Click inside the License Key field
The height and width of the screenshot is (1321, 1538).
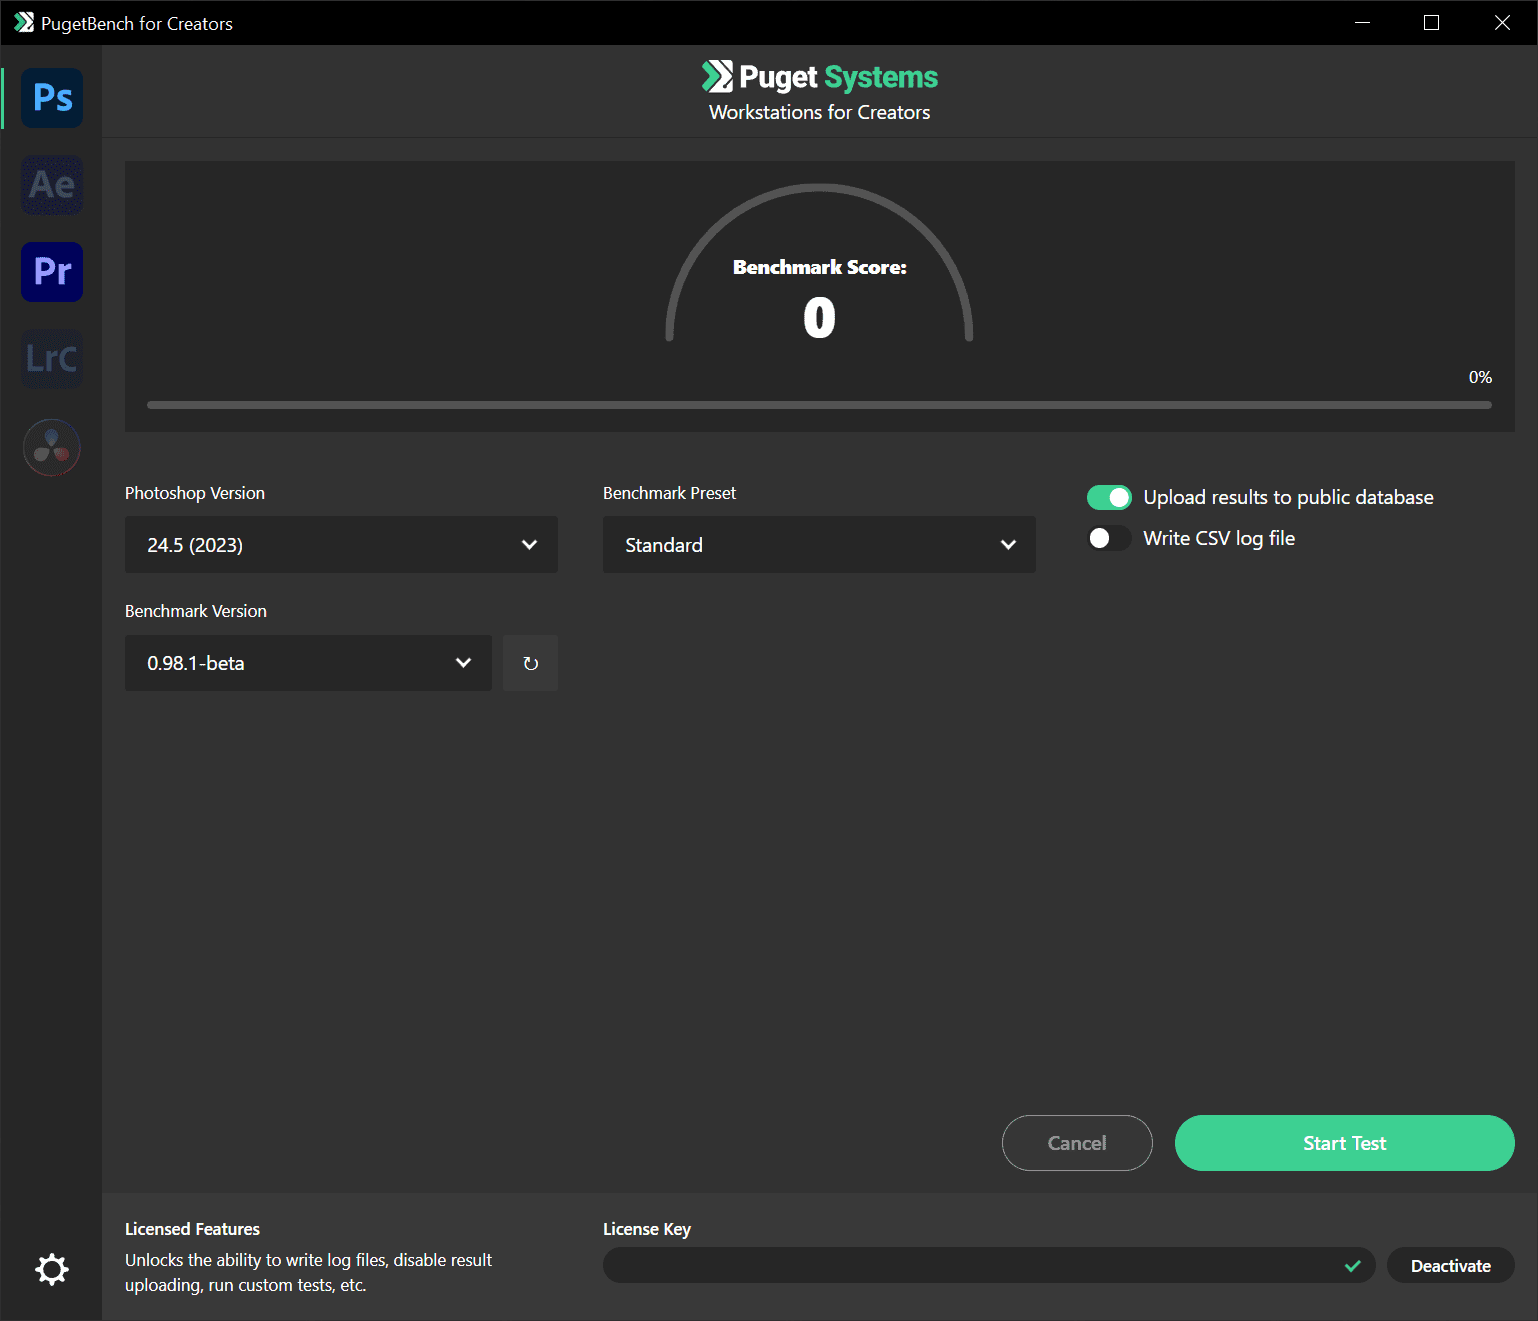tap(989, 1265)
